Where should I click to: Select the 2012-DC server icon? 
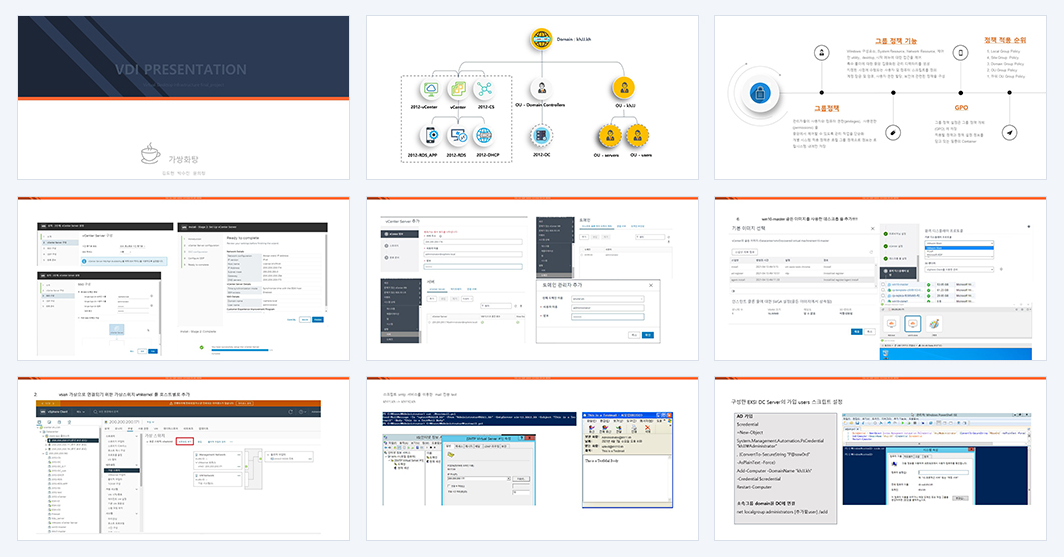click(541, 136)
